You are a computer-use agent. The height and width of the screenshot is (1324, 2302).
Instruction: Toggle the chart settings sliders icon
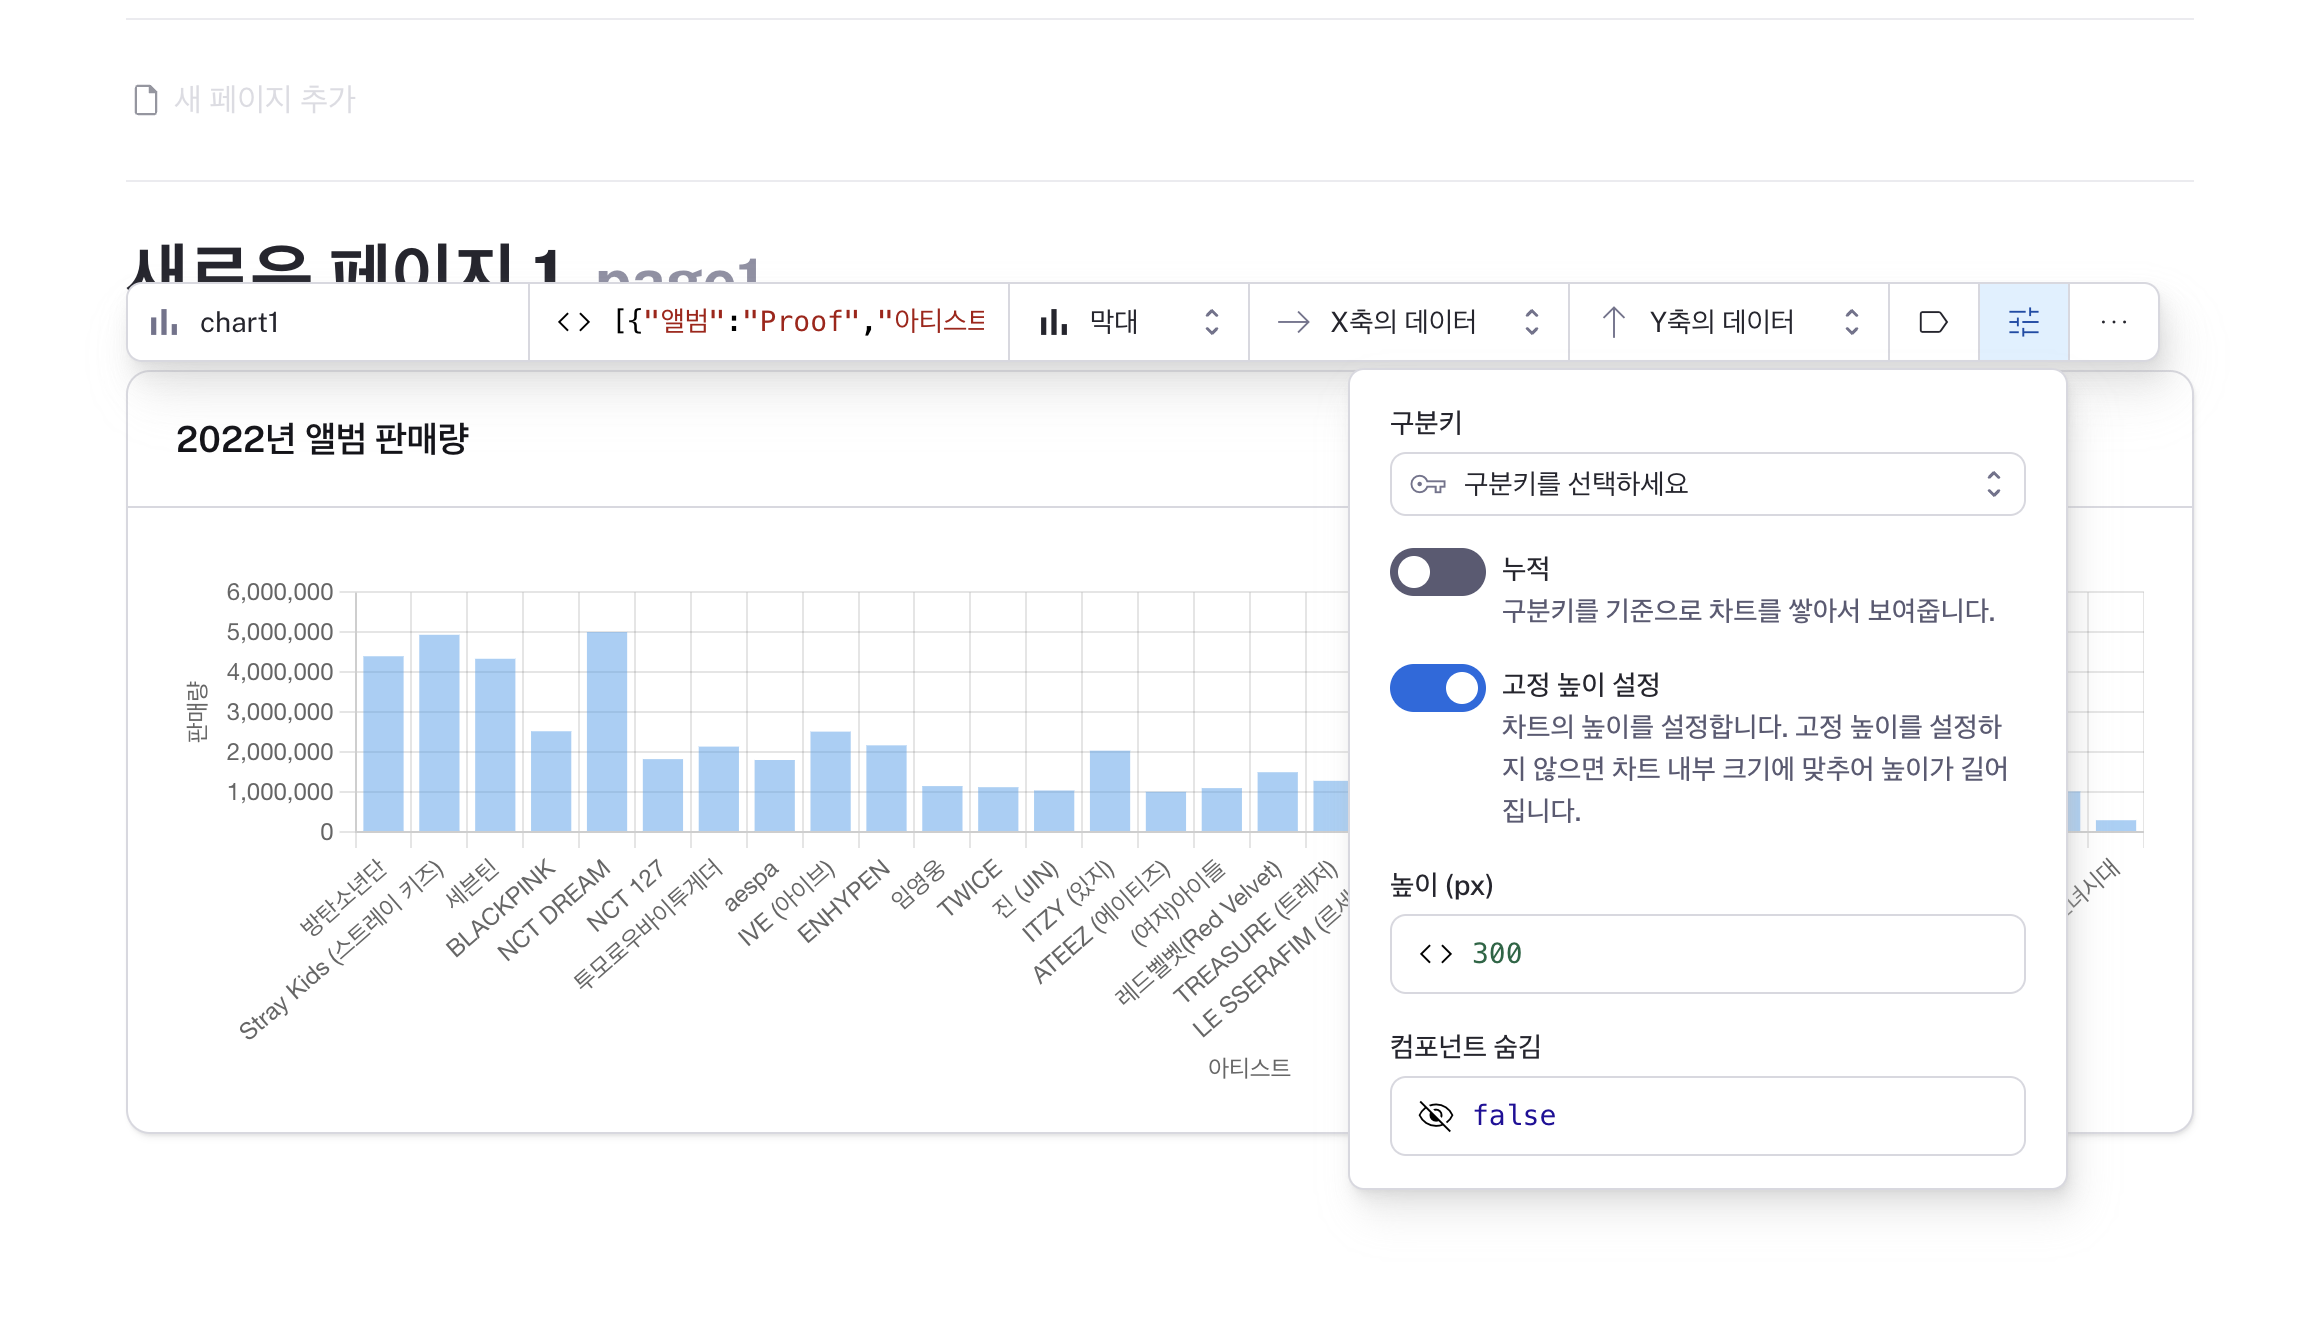pyautogui.click(x=2024, y=322)
